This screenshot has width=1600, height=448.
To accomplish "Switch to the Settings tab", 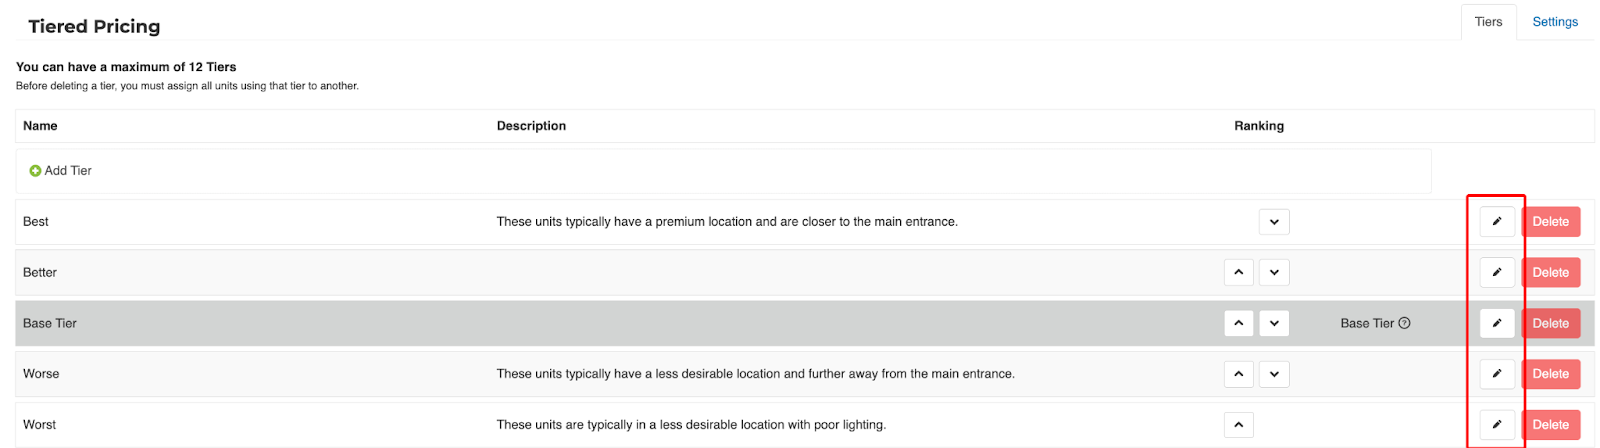I will (1555, 22).
